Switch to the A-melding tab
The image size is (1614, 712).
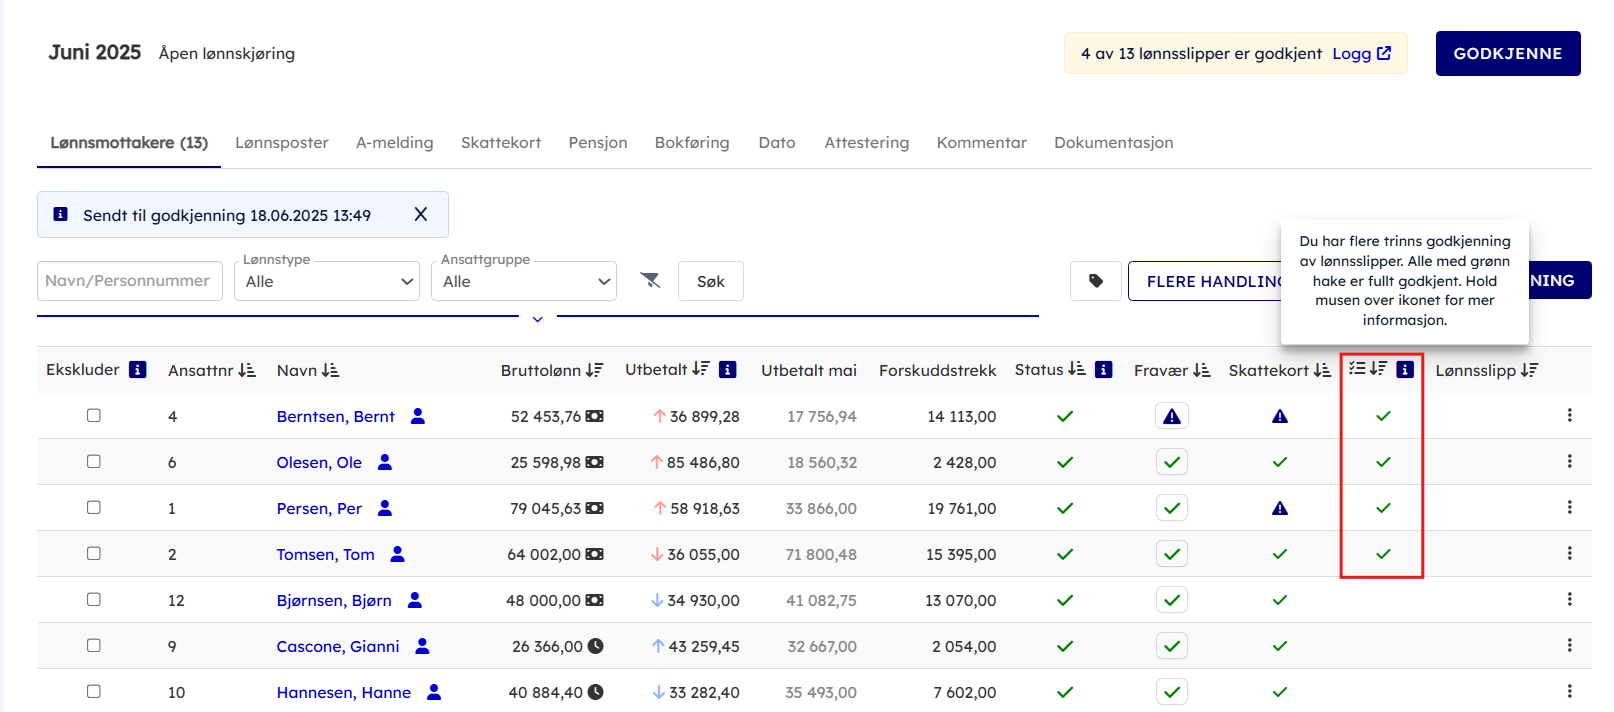[x=394, y=143]
